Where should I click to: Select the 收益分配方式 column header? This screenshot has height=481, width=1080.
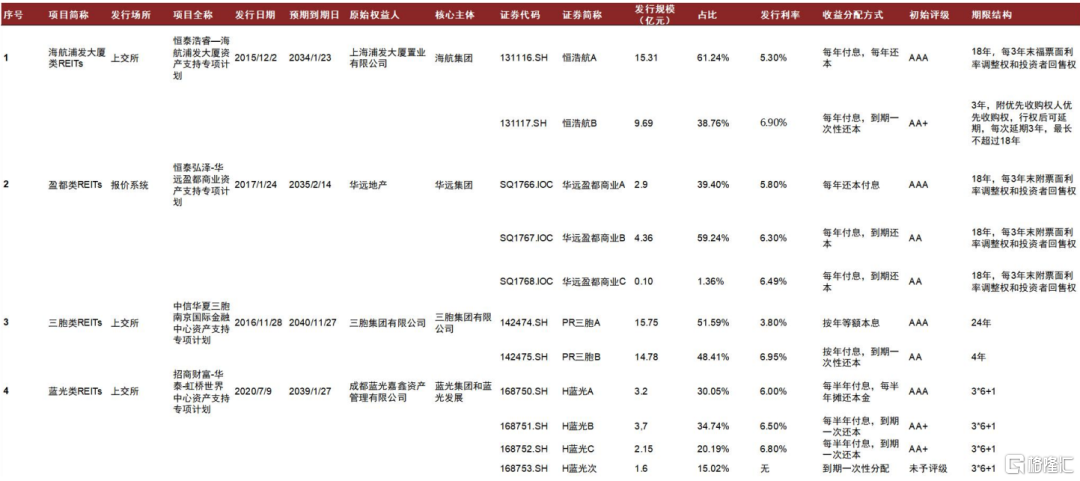click(847, 14)
